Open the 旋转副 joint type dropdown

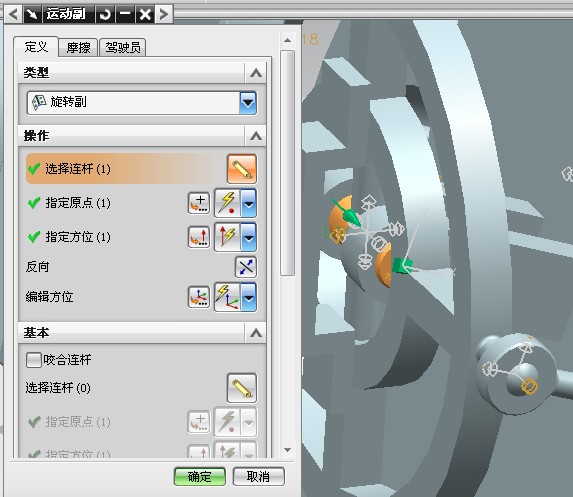pos(248,103)
